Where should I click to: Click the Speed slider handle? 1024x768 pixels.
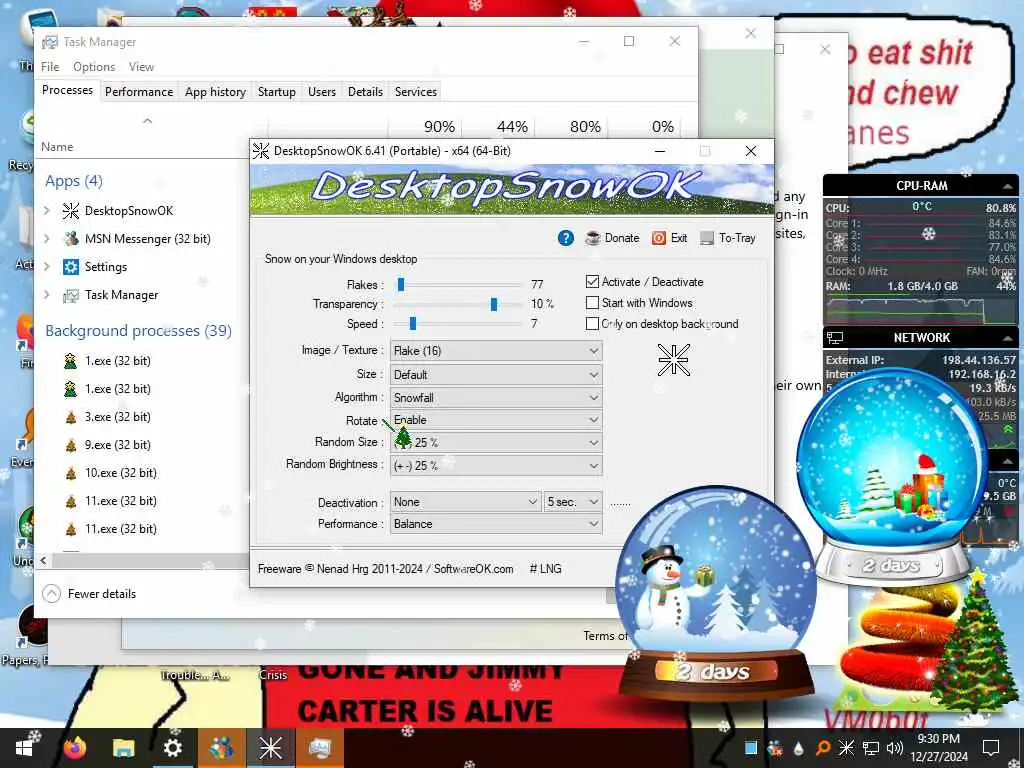413,324
